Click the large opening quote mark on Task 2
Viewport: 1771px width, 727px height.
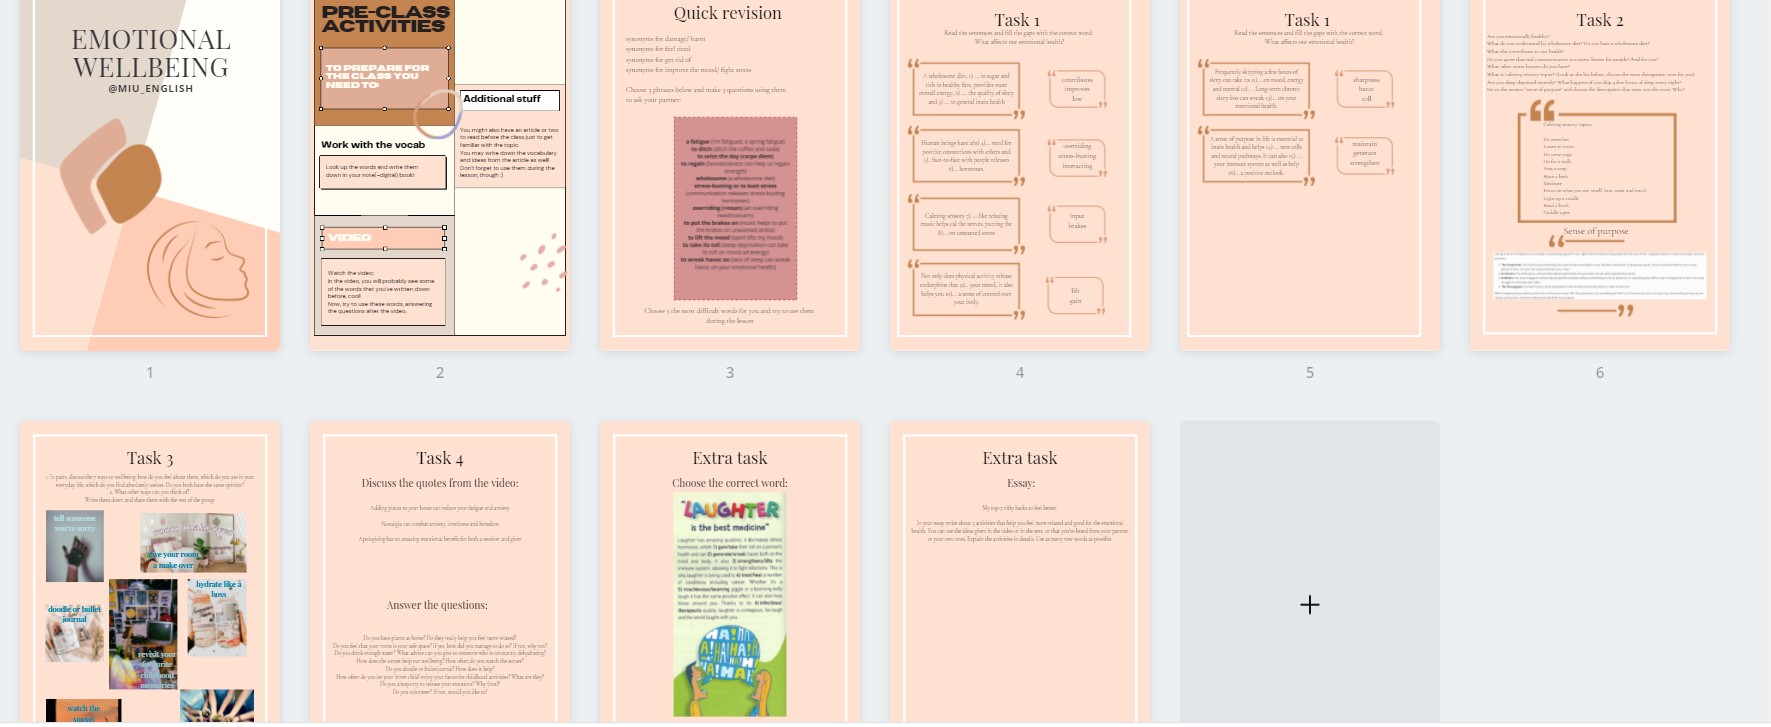[x=1543, y=110]
